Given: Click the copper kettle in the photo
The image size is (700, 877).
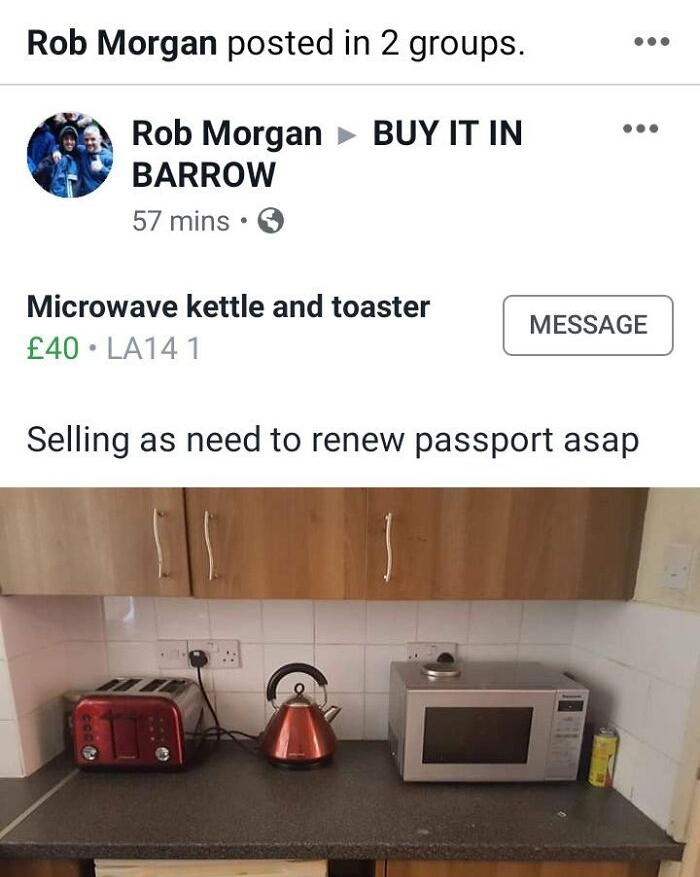Looking at the screenshot, I should pyautogui.click(x=301, y=716).
